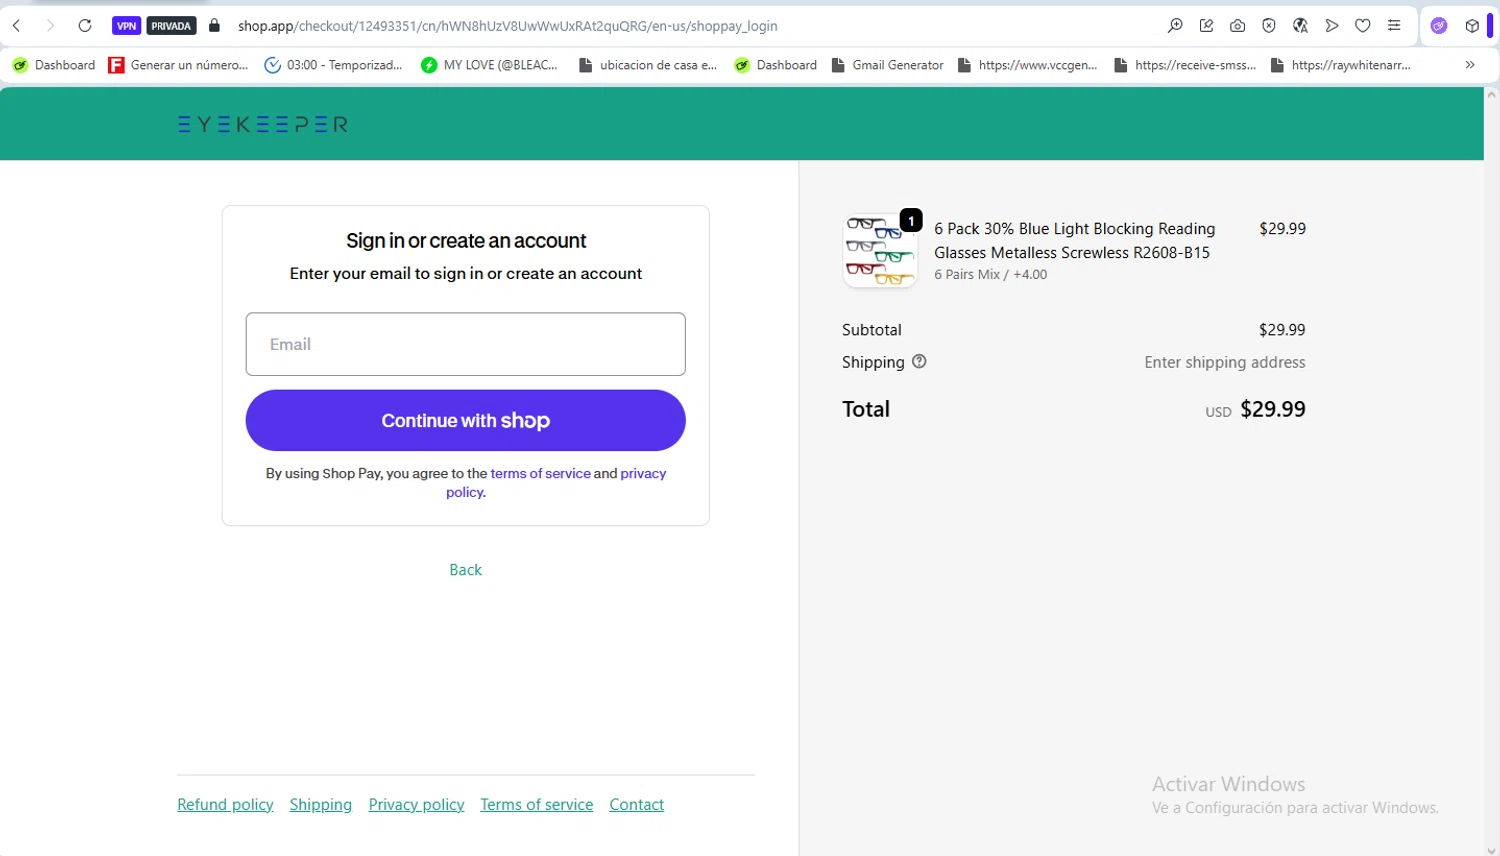Open the extensions cube icon

pos(1472,26)
